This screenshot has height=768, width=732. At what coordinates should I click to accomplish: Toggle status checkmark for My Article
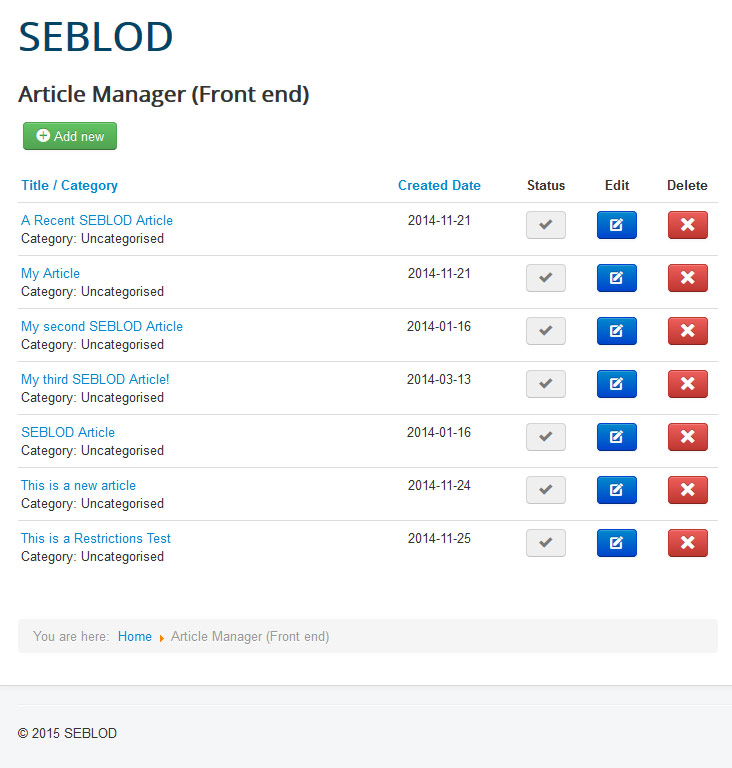tap(546, 278)
